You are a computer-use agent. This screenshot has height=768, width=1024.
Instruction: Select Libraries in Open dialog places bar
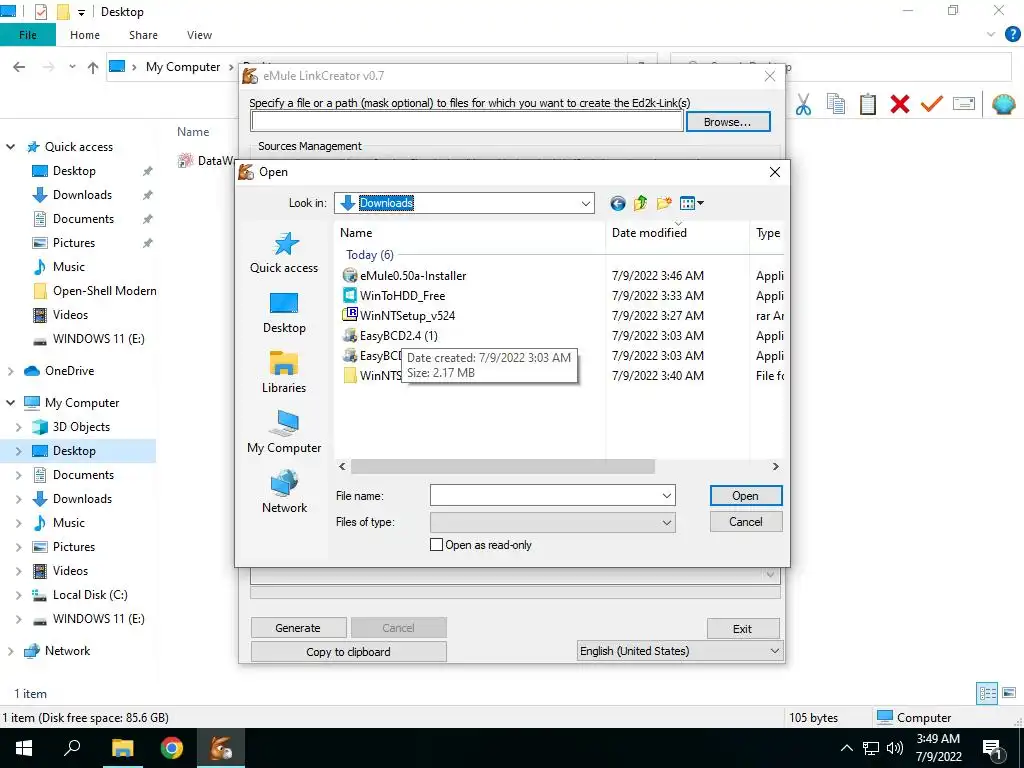[x=284, y=372]
